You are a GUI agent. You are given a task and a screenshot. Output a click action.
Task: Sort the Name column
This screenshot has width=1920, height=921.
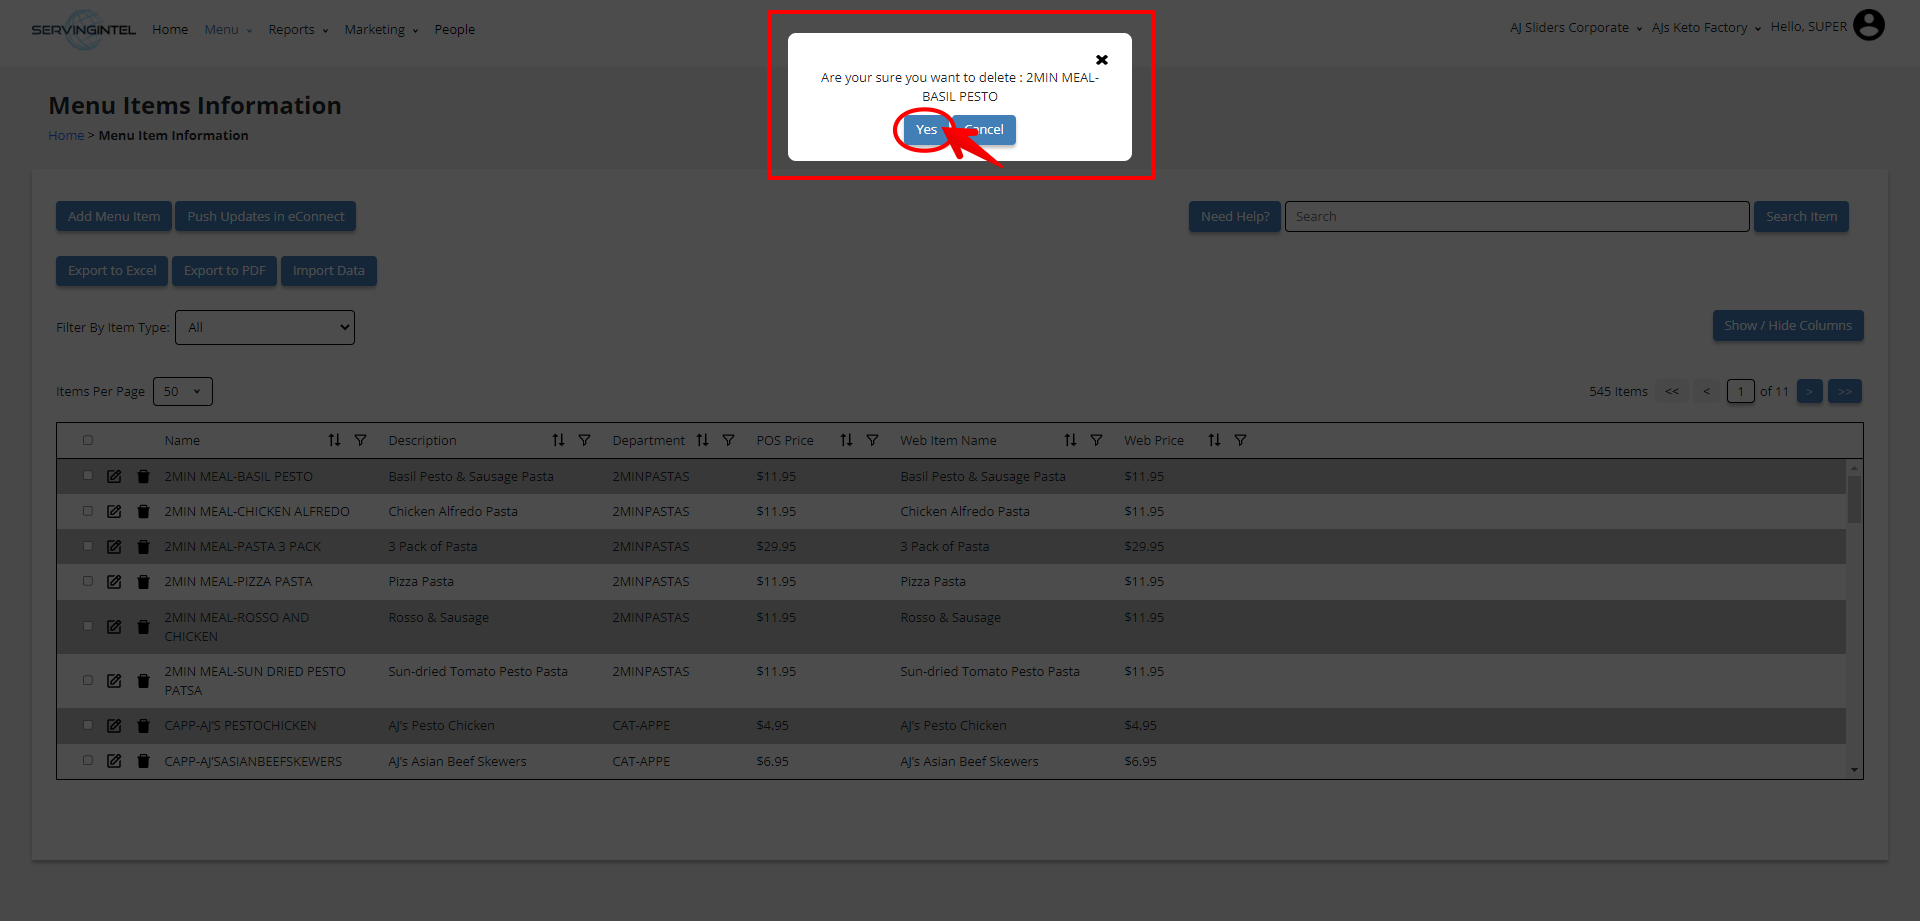(x=334, y=441)
